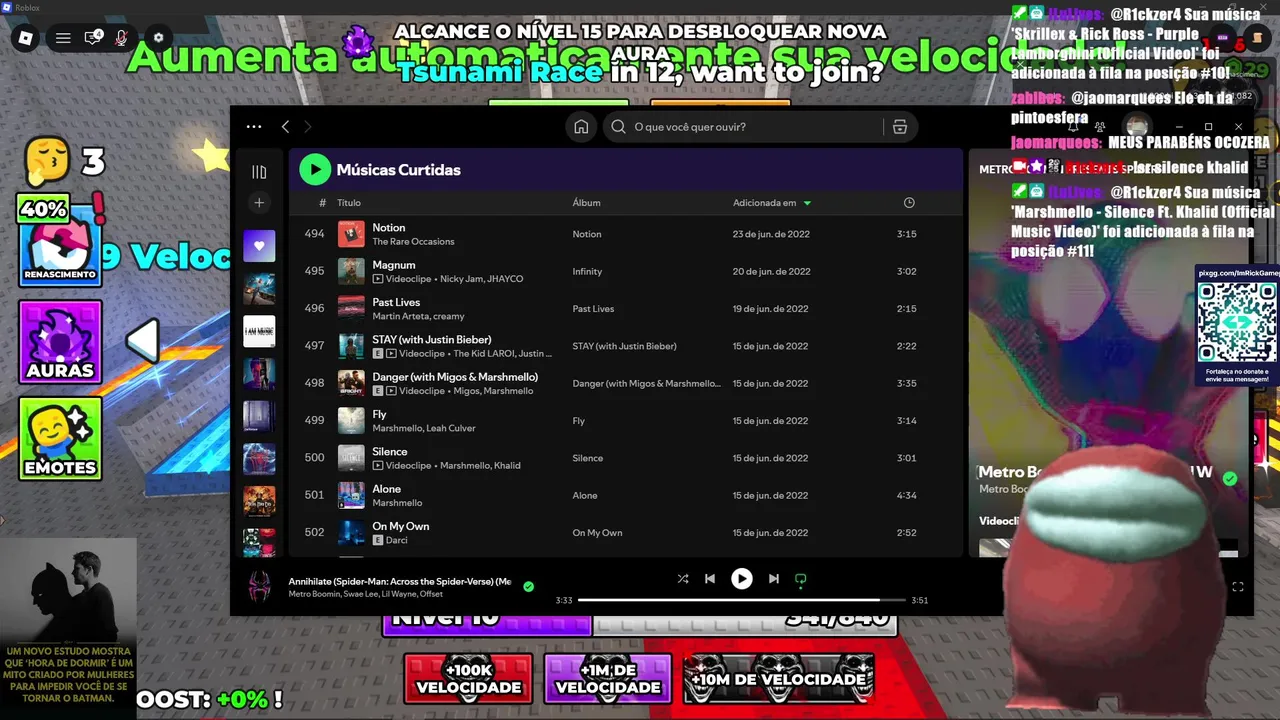Open the Roblox hamburger menu
The height and width of the screenshot is (720, 1280).
pos(63,38)
